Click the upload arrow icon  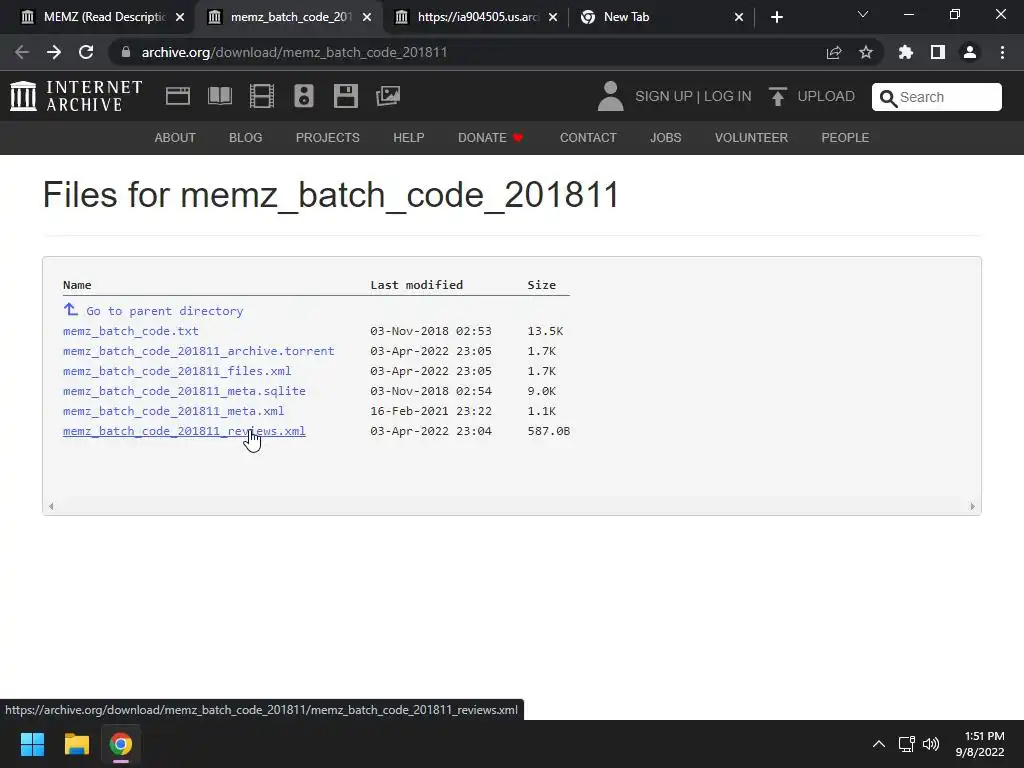[777, 97]
